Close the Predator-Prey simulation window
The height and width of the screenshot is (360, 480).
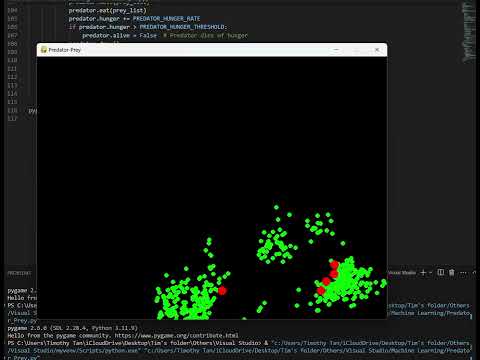[377, 50]
